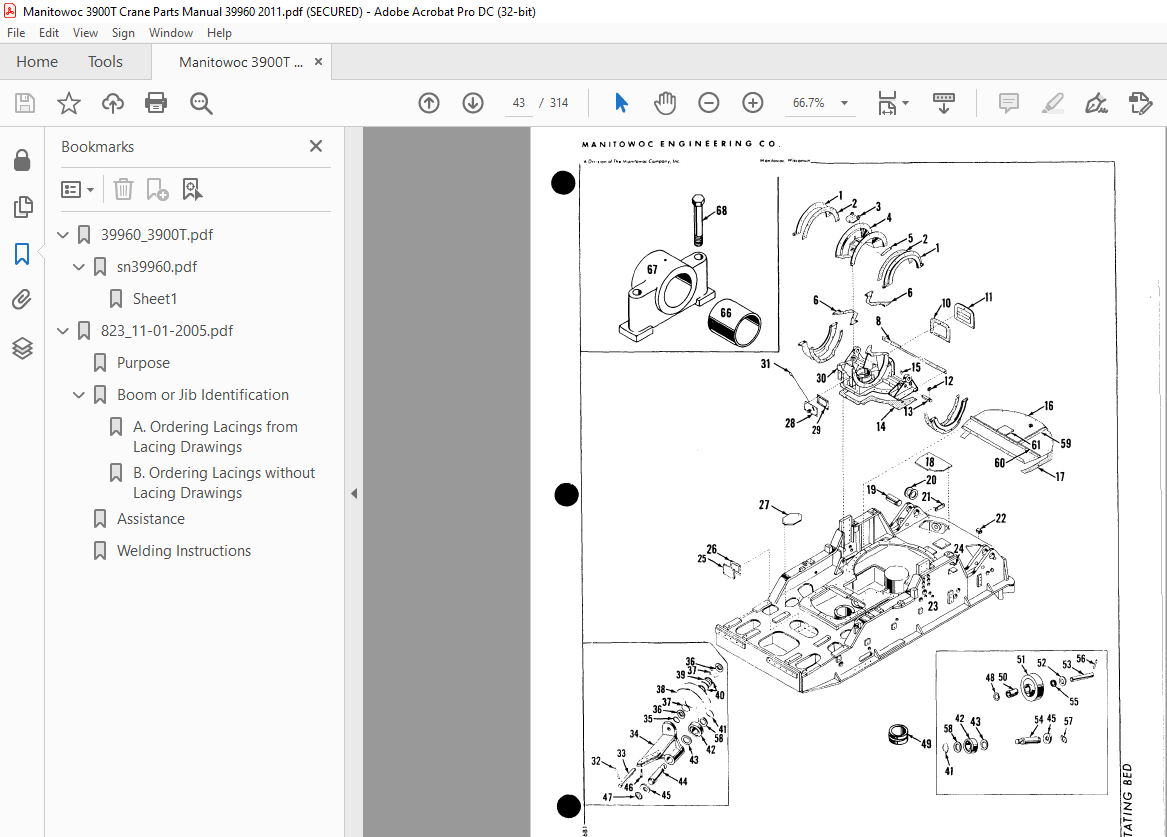Select Boom or Jib Identification bookmark label
This screenshot has height=837, width=1167.
click(x=202, y=394)
